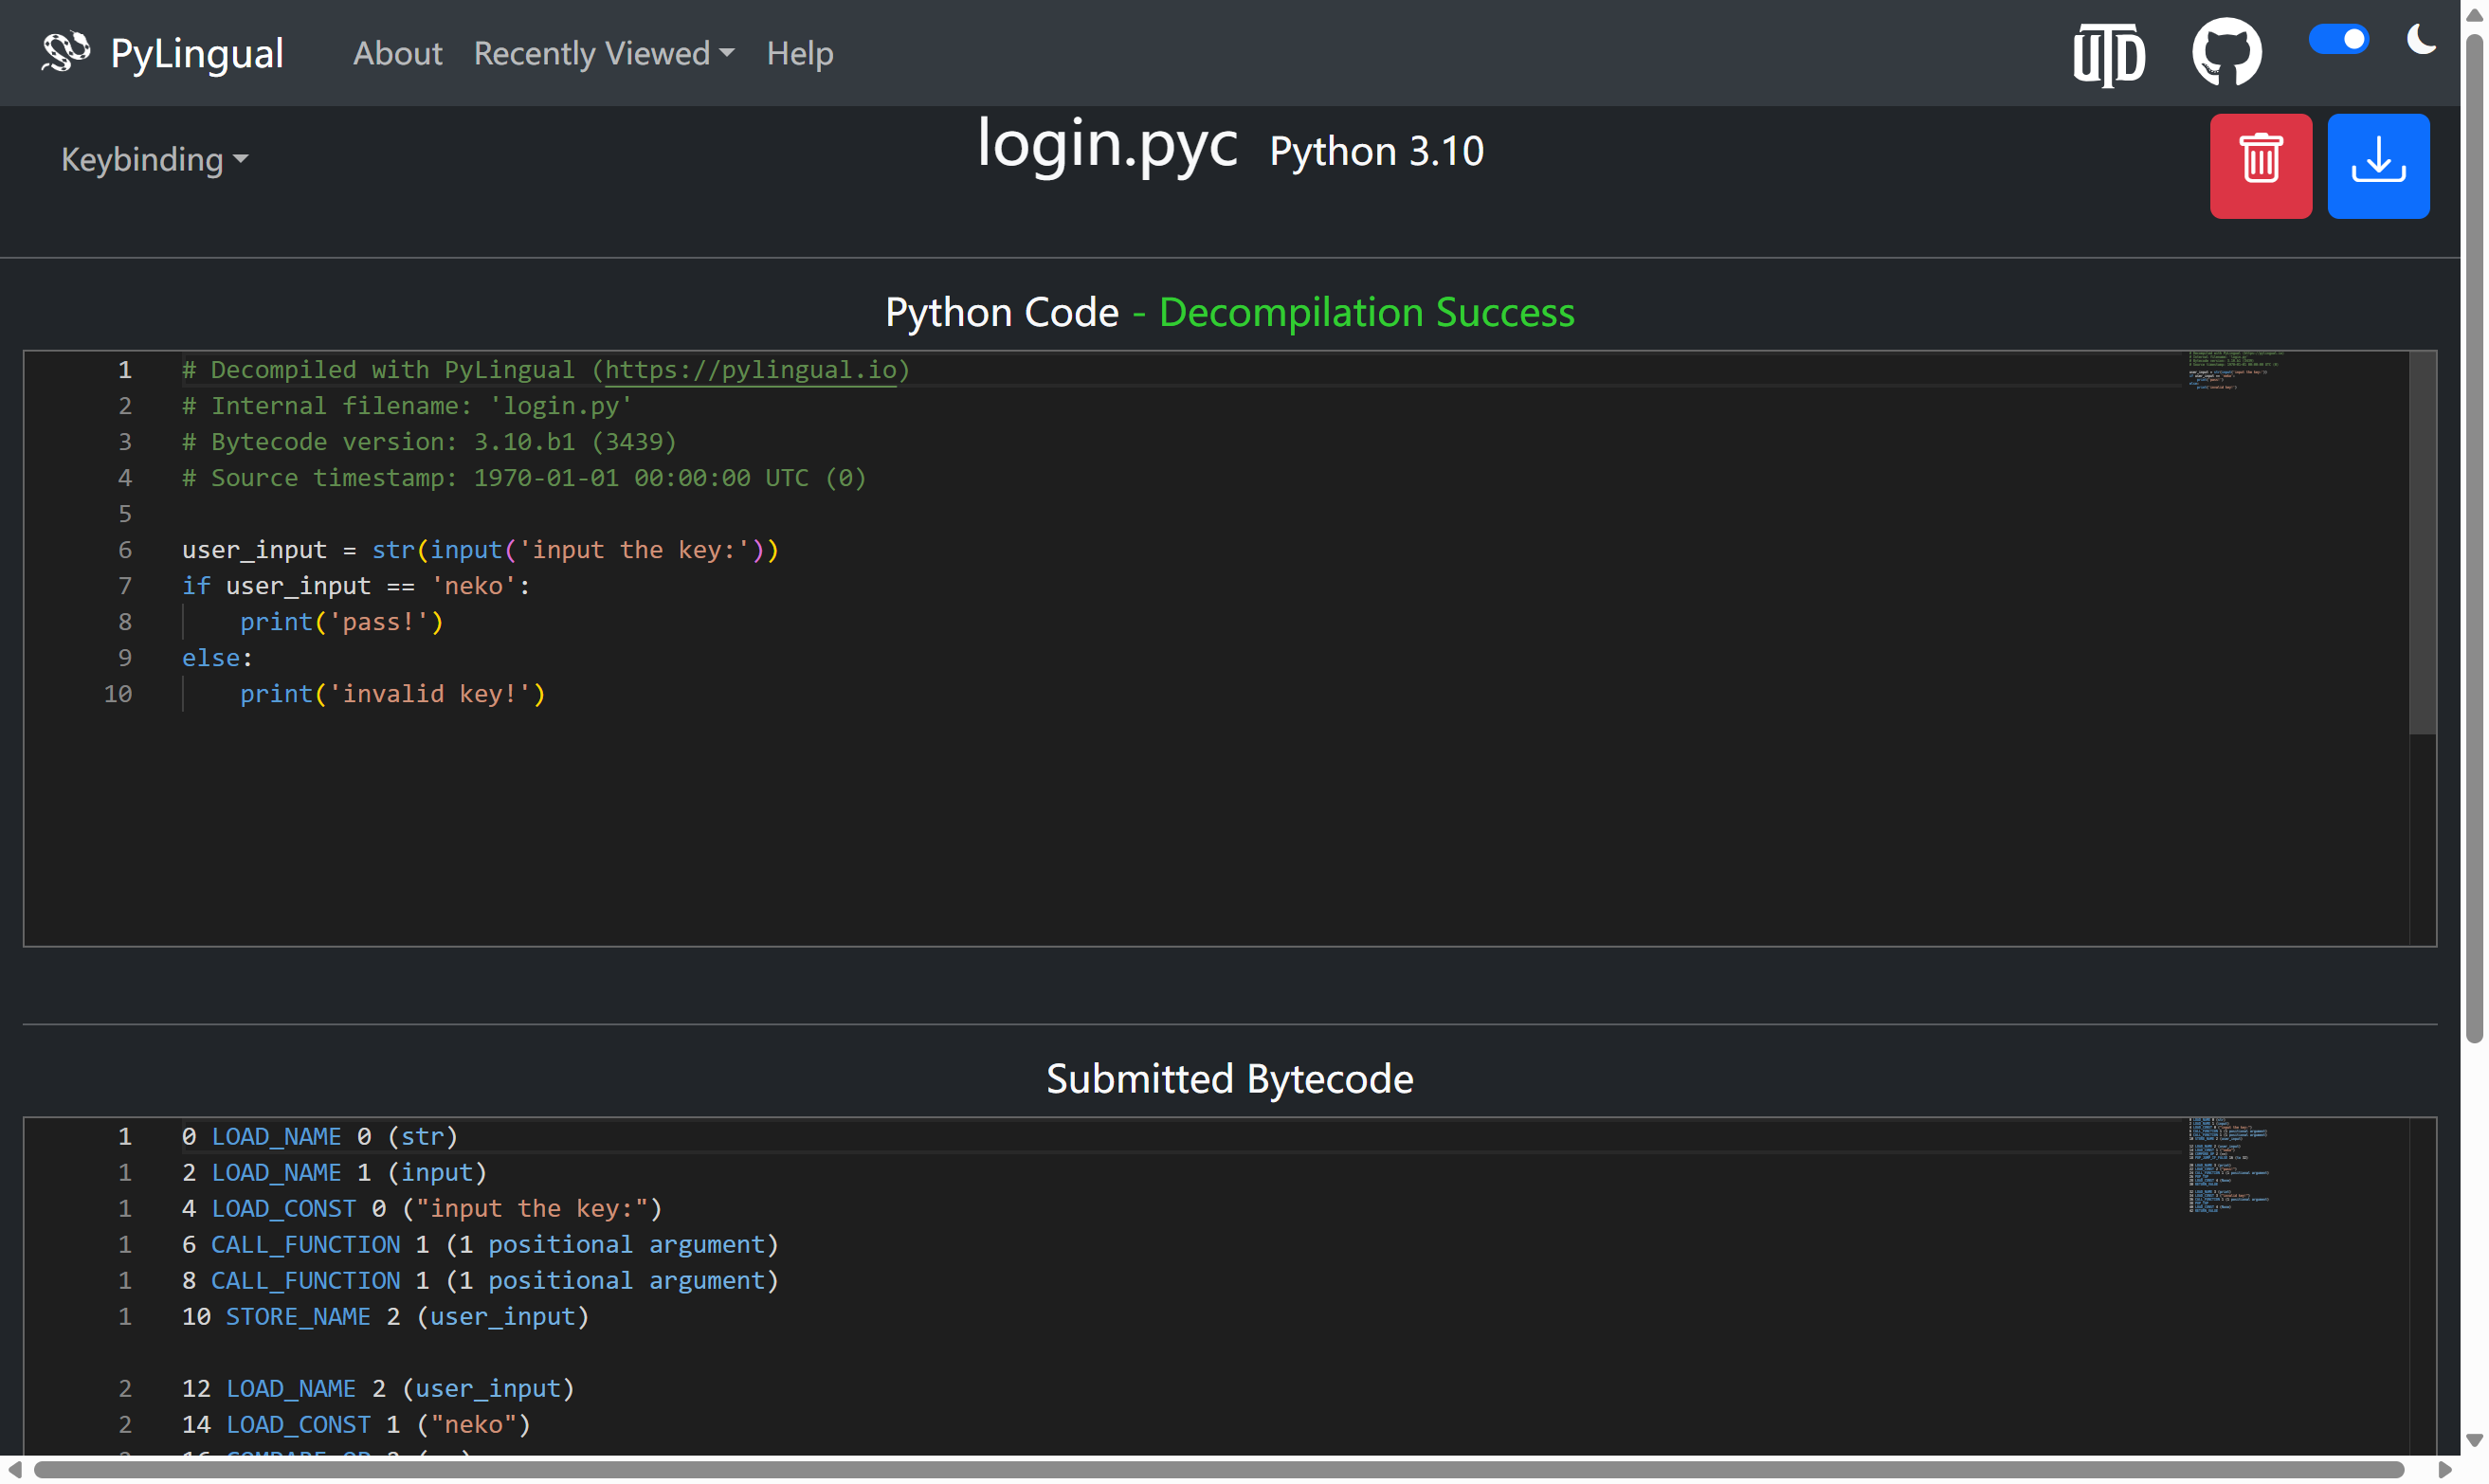
Task: Click bytecode line 'LOAD_CONST 1 ("neko")'
Action: [356, 1425]
